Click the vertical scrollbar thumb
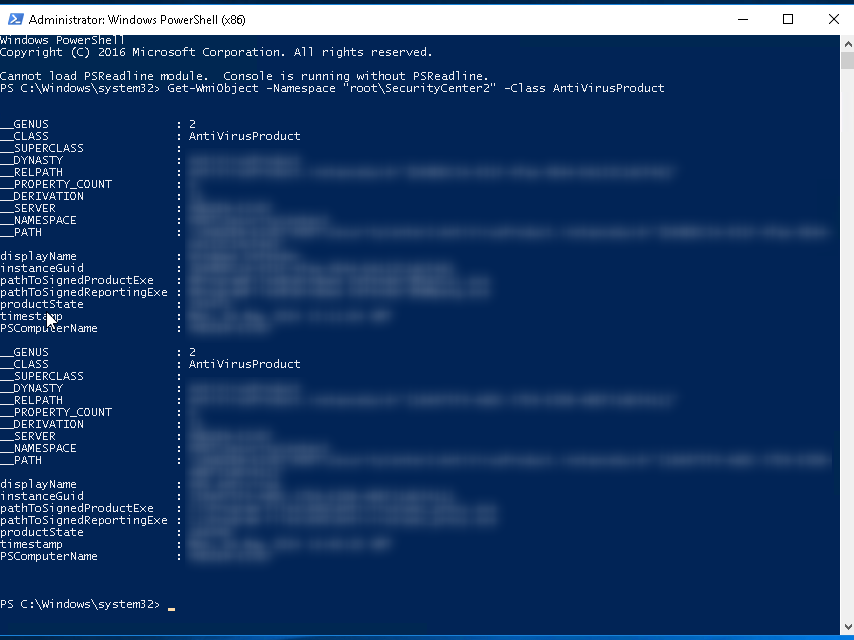 click(x=847, y=60)
